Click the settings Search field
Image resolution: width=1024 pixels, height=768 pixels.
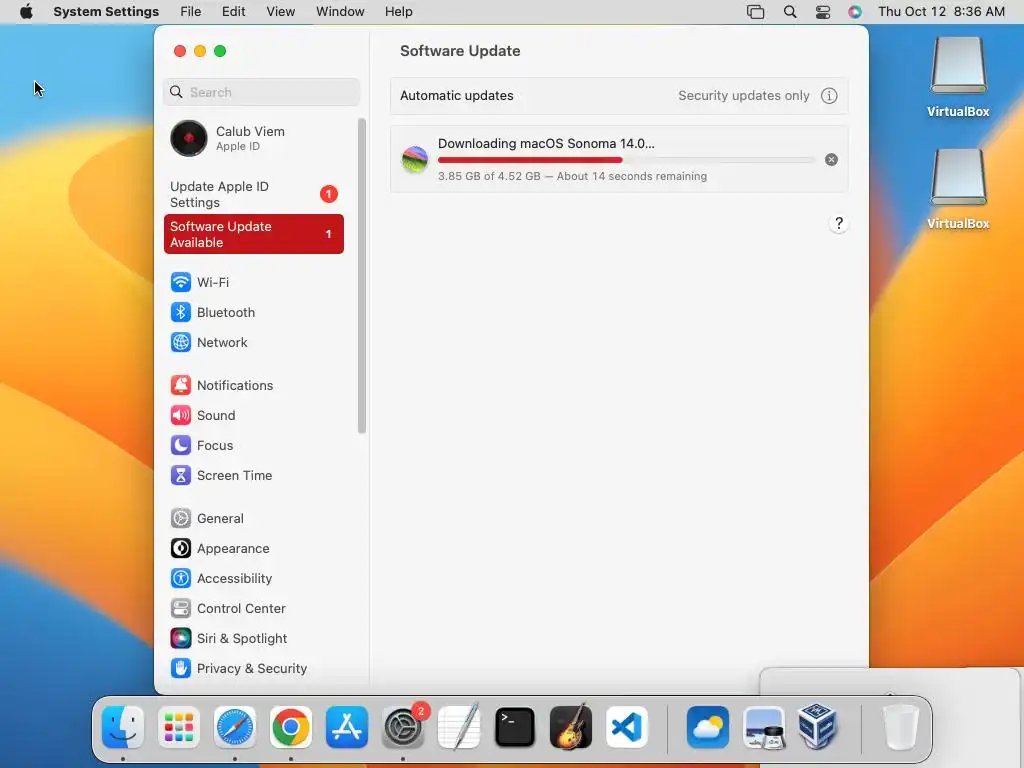[261, 92]
